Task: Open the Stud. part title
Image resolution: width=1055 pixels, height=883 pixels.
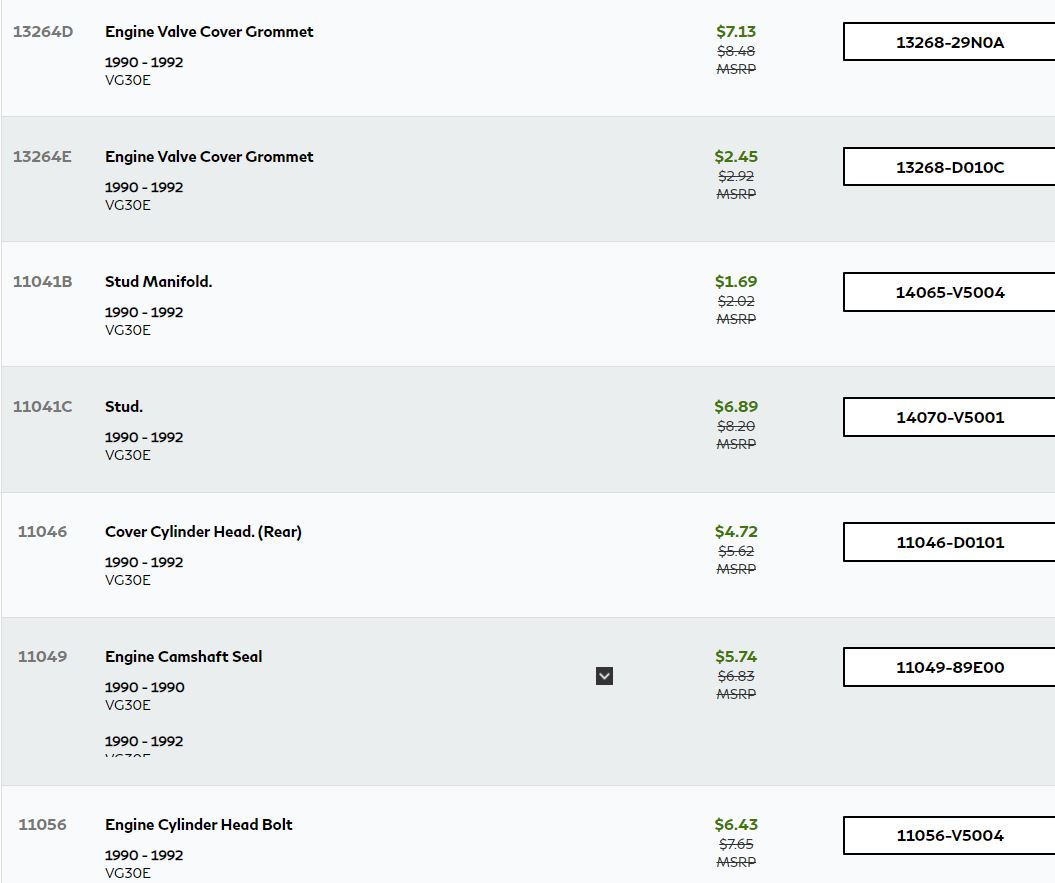Action: click(x=124, y=407)
